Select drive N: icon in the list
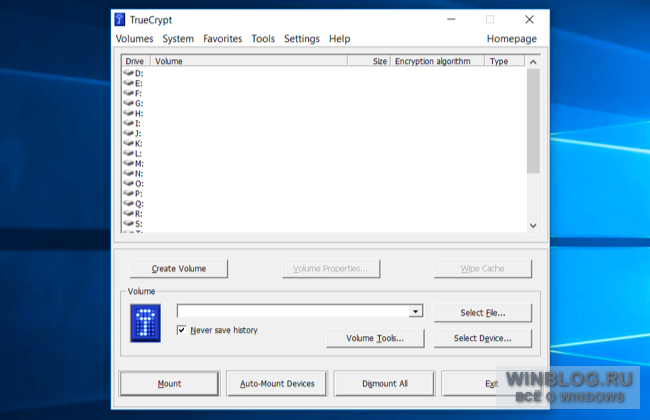 pyautogui.click(x=129, y=173)
